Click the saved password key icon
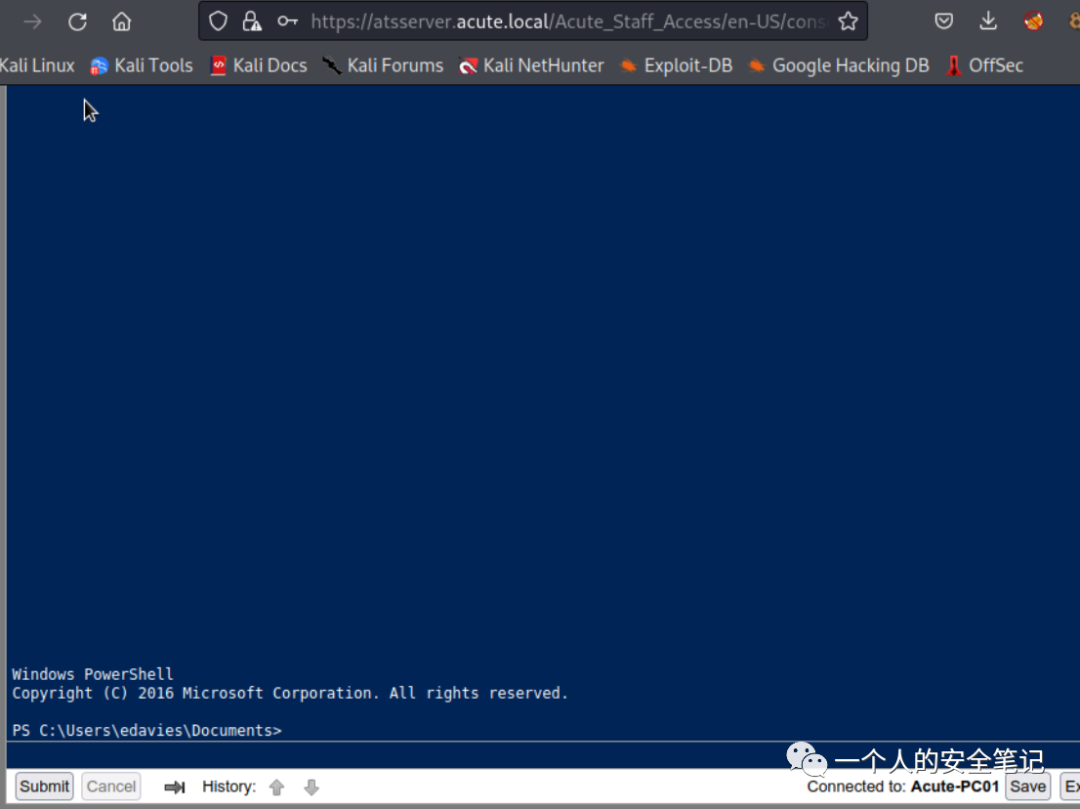Image resolution: width=1080 pixels, height=809 pixels. 287,22
